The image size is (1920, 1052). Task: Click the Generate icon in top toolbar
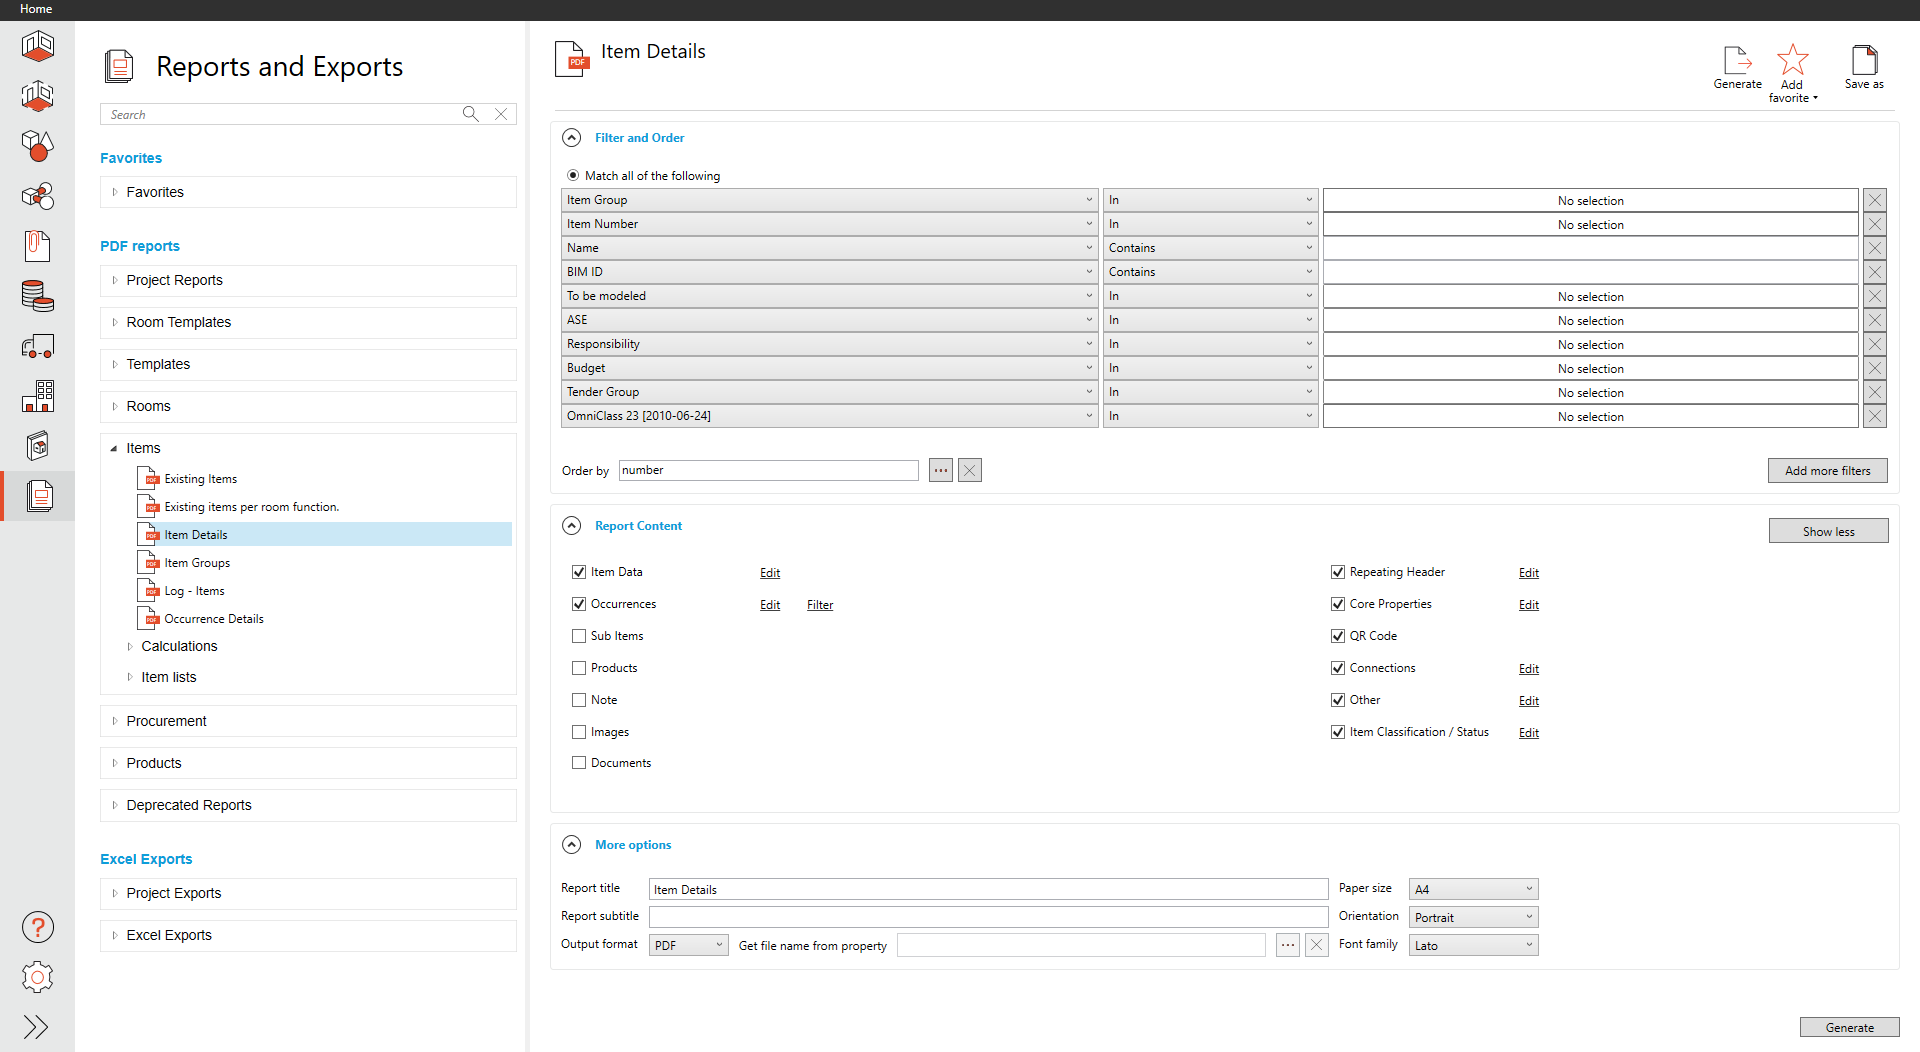point(1737,62)
